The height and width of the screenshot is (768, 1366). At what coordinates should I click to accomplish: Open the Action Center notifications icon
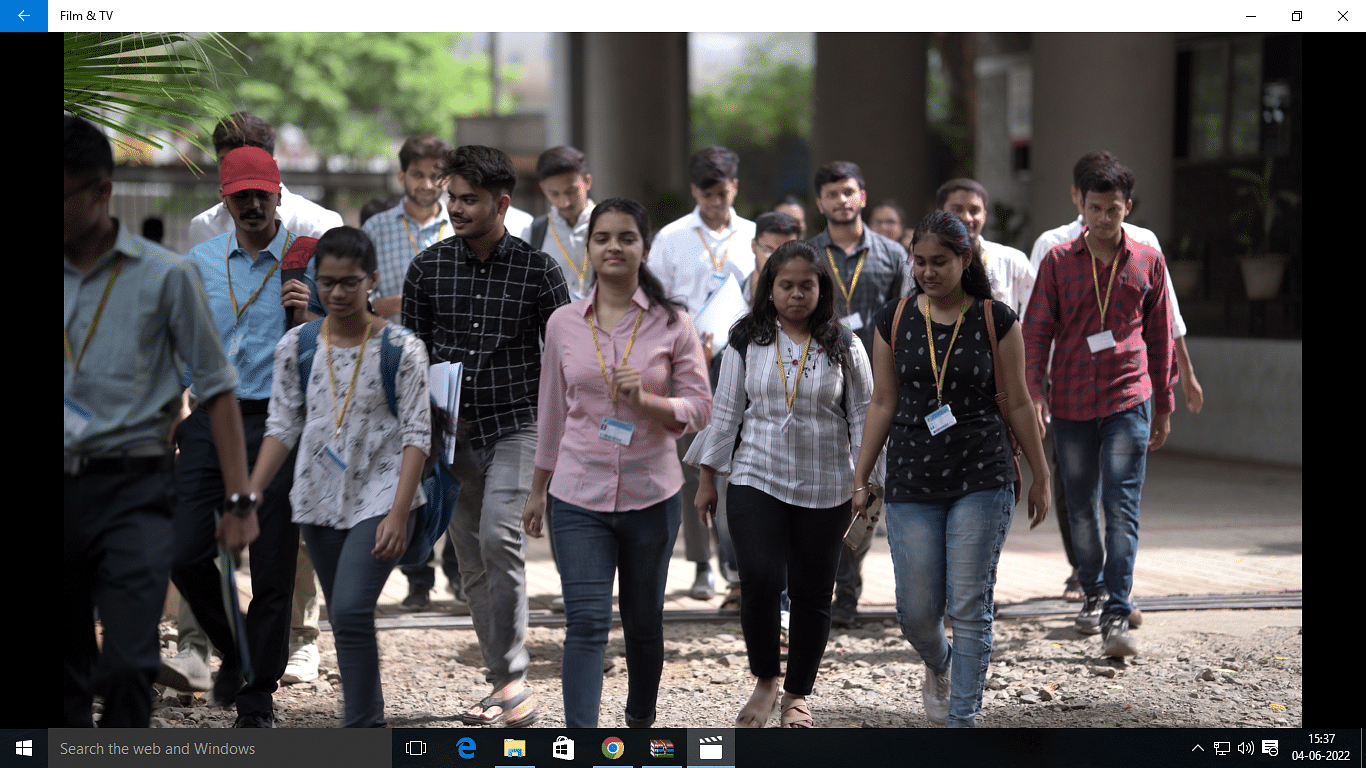pos(1270,748)
